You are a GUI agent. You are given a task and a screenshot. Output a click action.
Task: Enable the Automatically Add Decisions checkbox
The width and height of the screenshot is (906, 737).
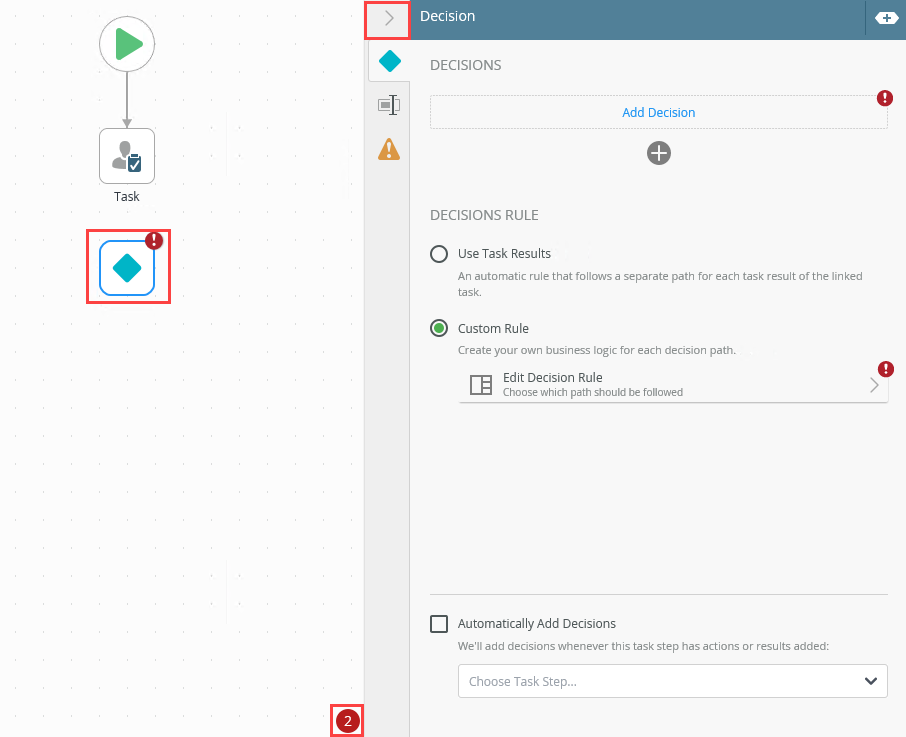tap(439, 624)
